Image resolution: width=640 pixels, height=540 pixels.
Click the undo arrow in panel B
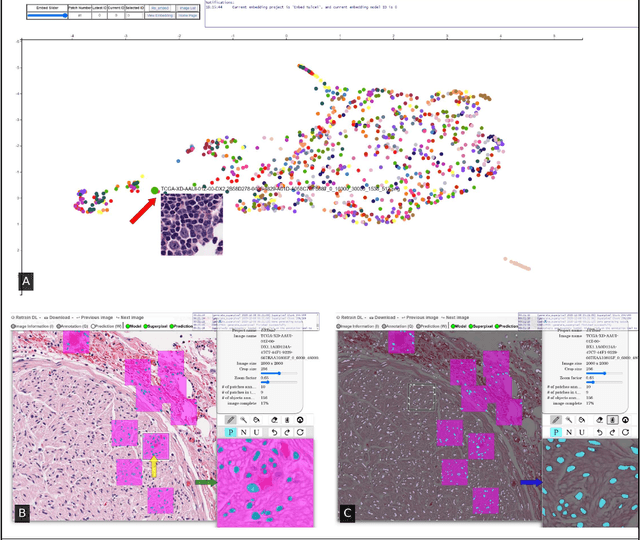click(274, 432)
